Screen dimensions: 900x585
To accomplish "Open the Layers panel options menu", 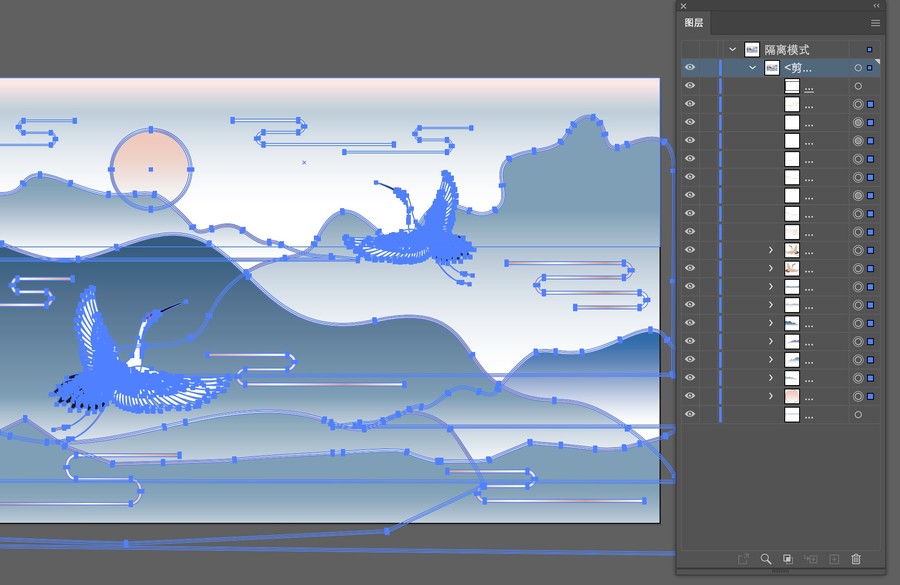I will click(x=875, y=23).
